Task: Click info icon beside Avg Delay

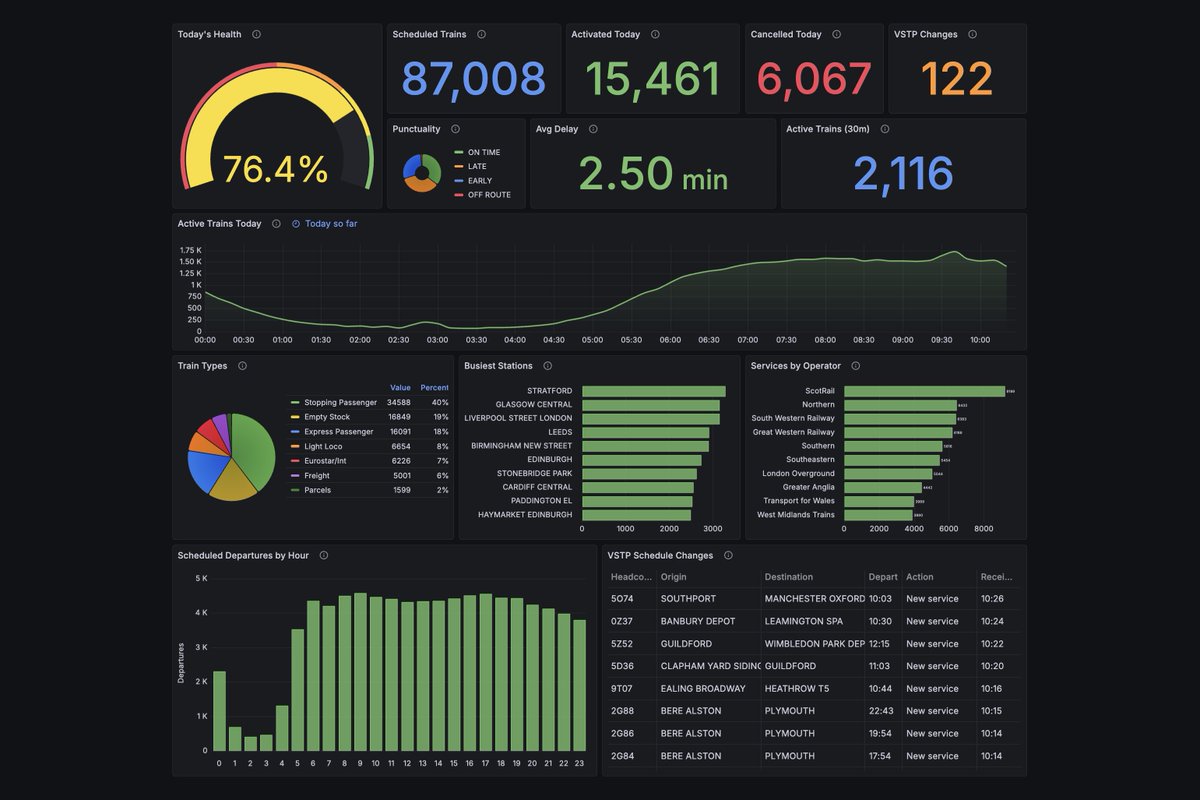Action: pyautogui.click(x=593, y=129)
